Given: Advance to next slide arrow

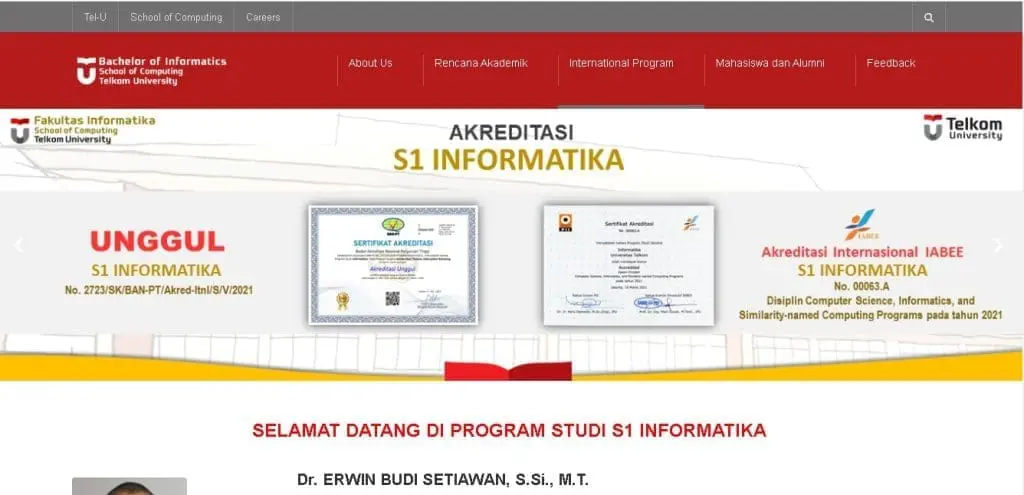Looking at the screenshot, I should click(x=997, y=246).
